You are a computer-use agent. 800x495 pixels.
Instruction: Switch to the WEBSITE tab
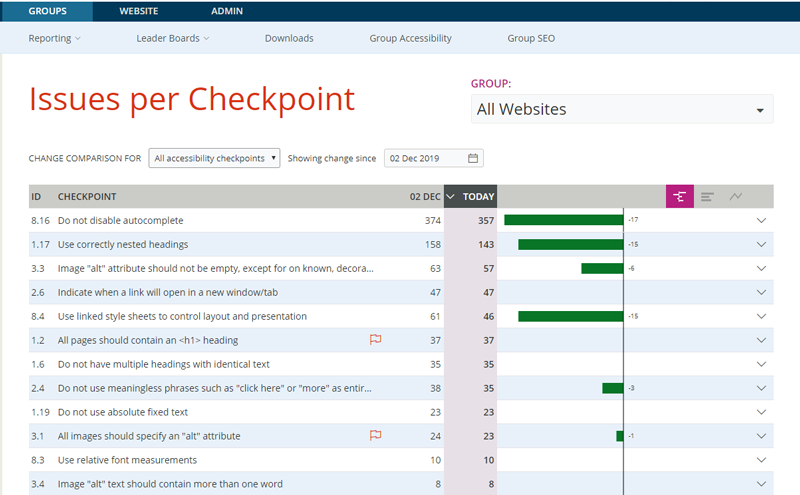pos(139,11)
